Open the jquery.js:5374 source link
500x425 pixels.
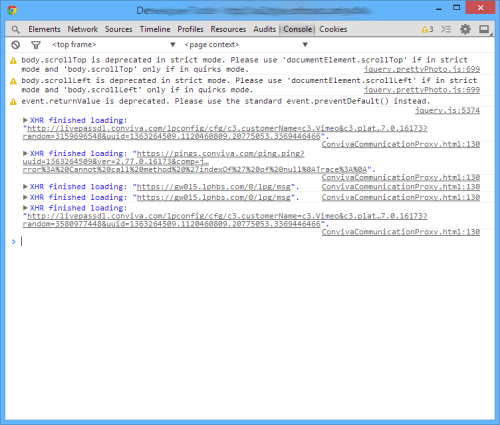(x=447, y=110)
